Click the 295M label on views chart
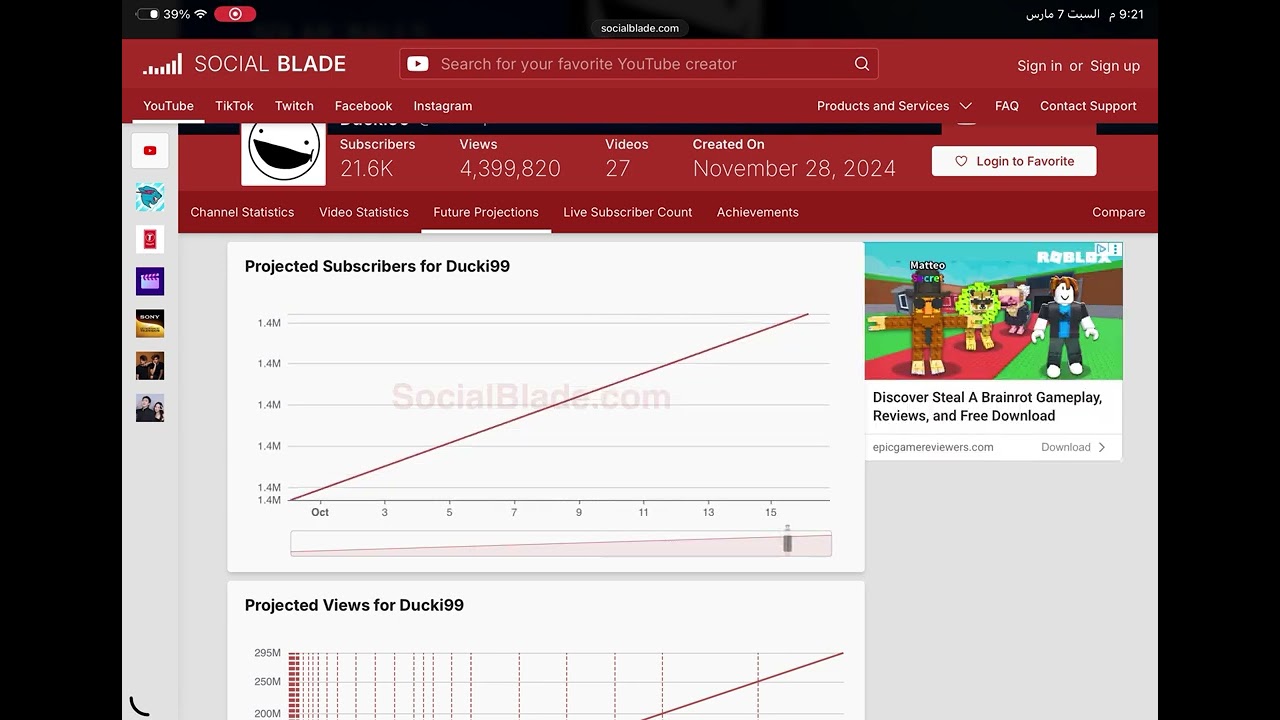This screenshot has height=720, width=1280. pyautogui.click(x=268, y=653)
